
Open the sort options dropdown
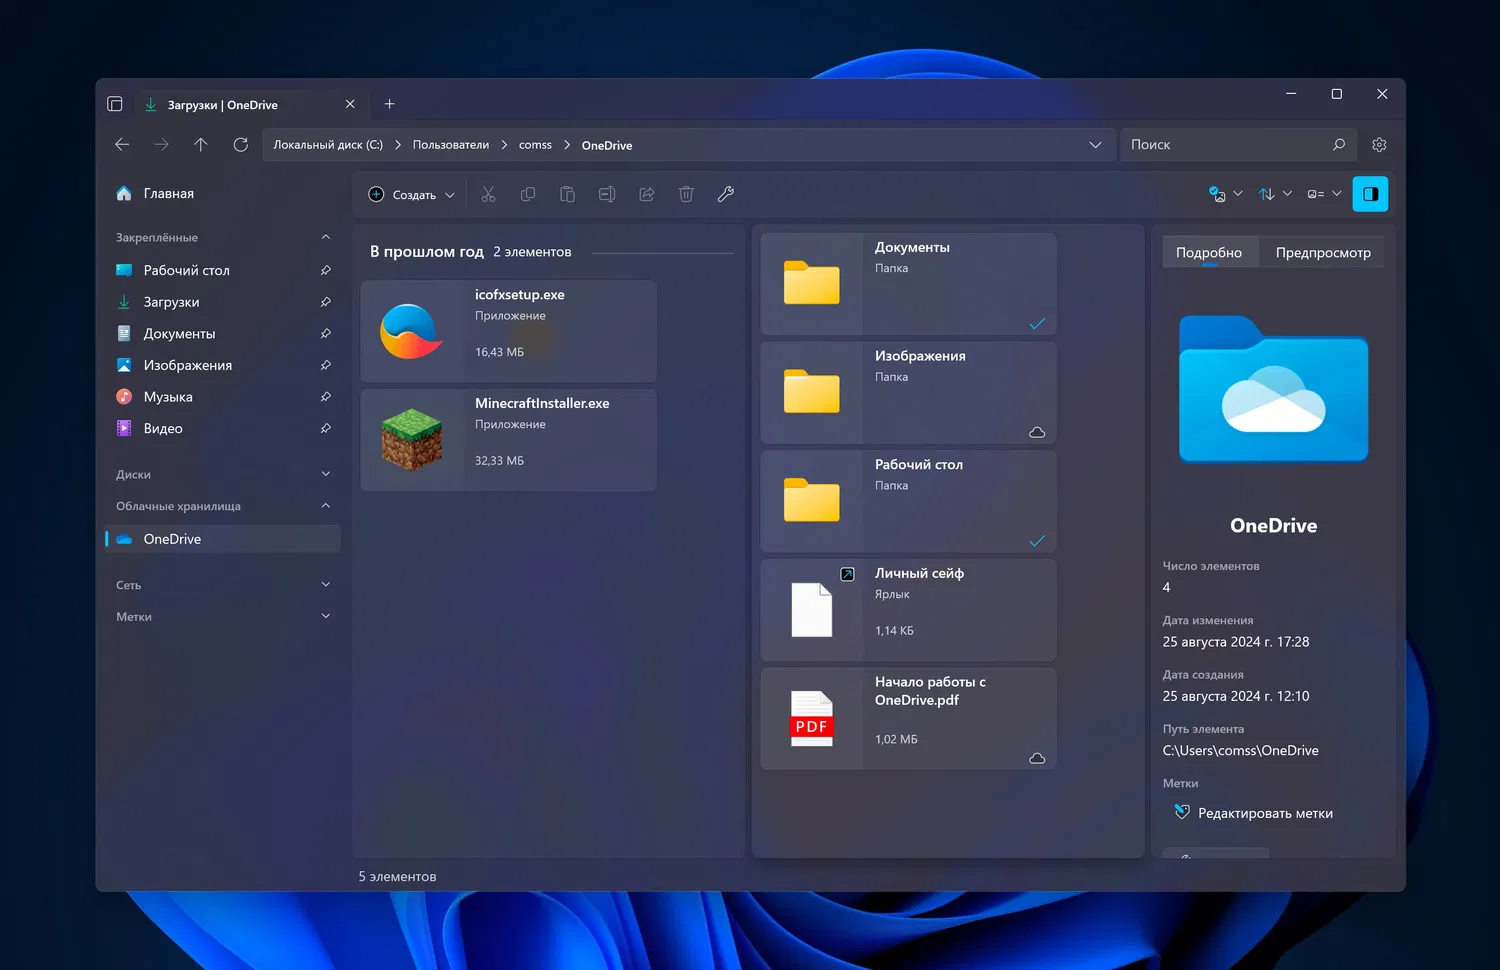[1275, 194]
